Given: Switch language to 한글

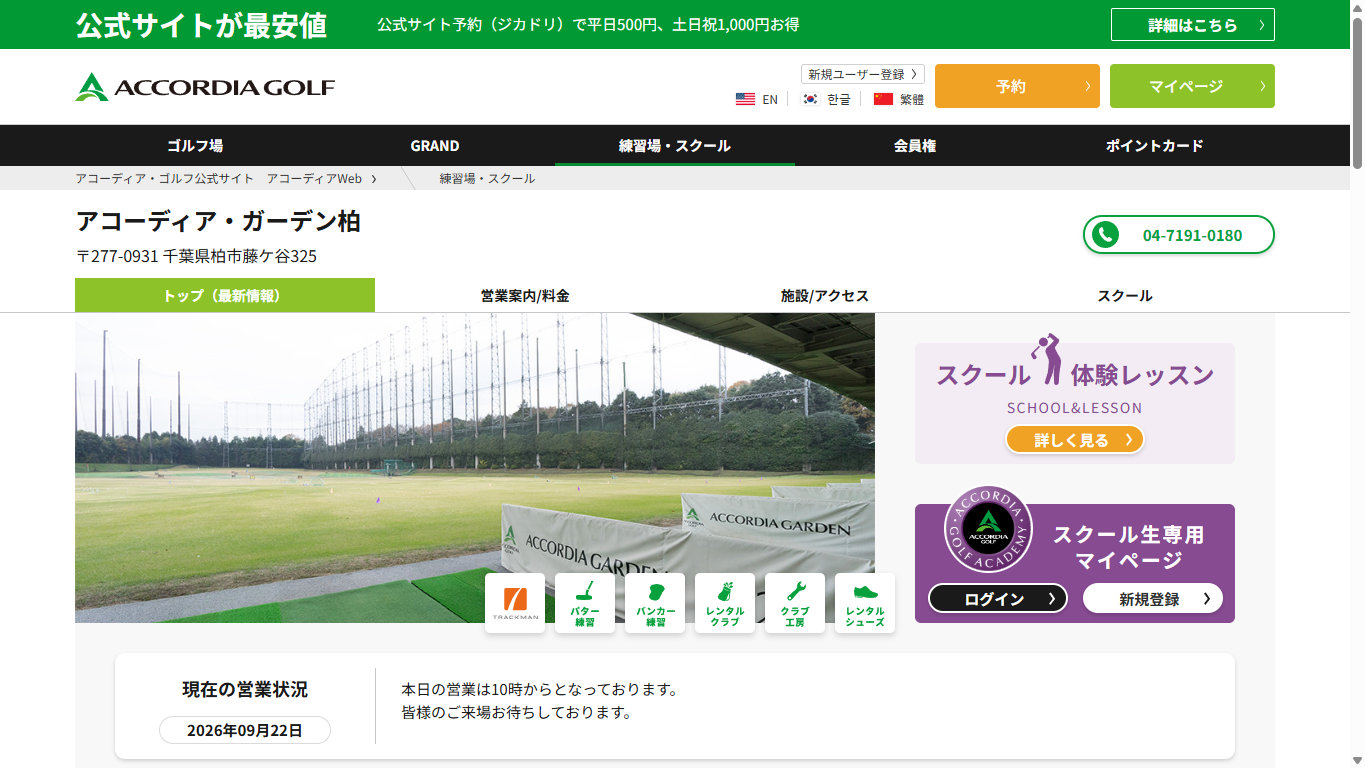Looking at the screenshot, I should click(839, 99).
